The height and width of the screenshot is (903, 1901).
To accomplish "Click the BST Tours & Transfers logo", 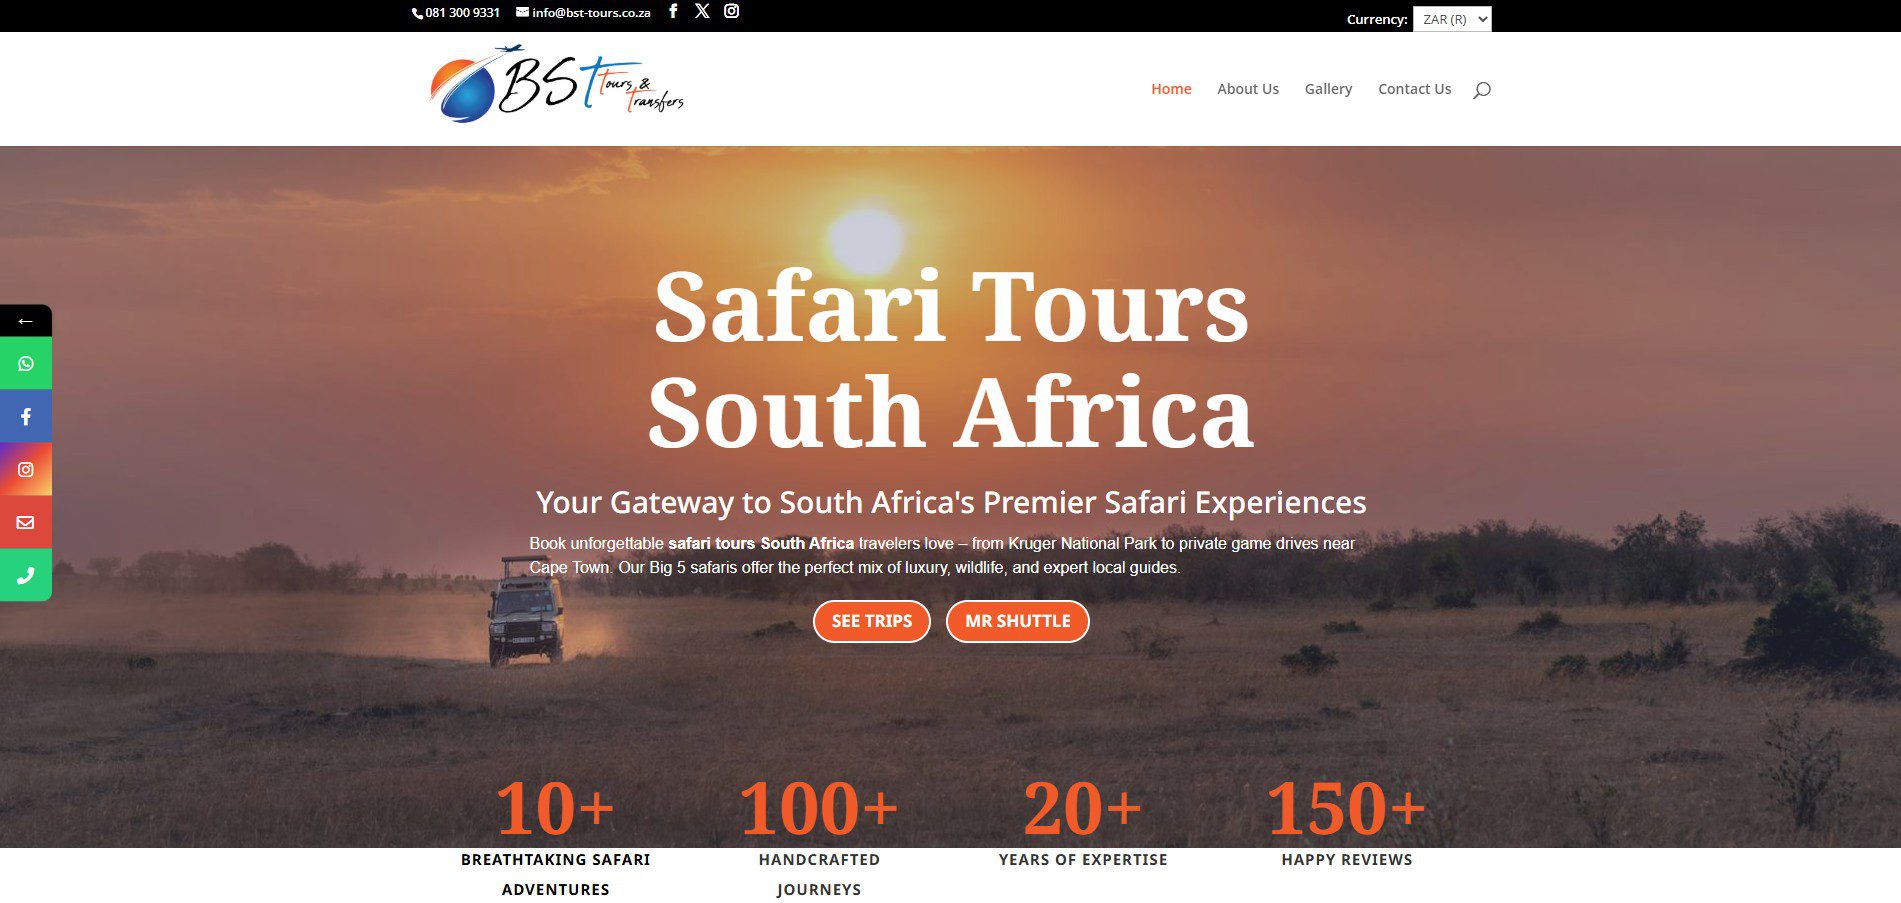I will (557, 86).
